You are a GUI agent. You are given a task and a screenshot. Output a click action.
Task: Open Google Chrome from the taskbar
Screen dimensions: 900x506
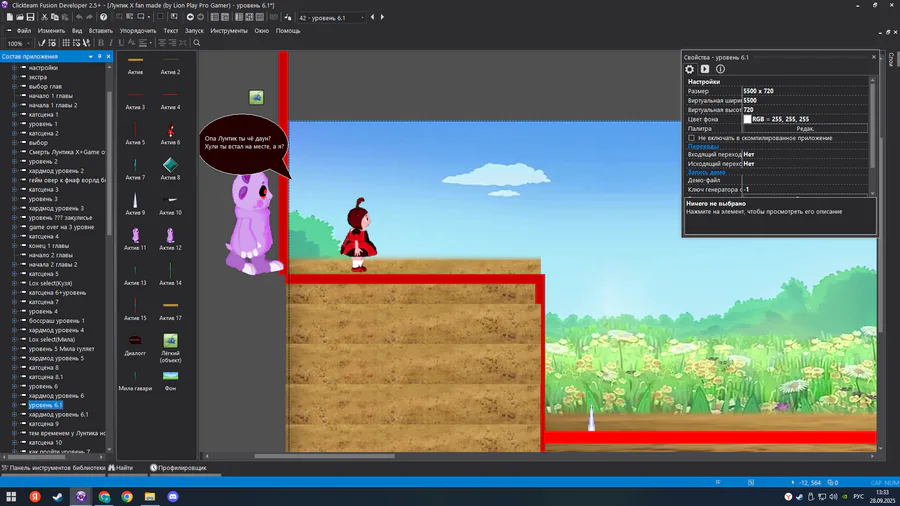point(127,497)
